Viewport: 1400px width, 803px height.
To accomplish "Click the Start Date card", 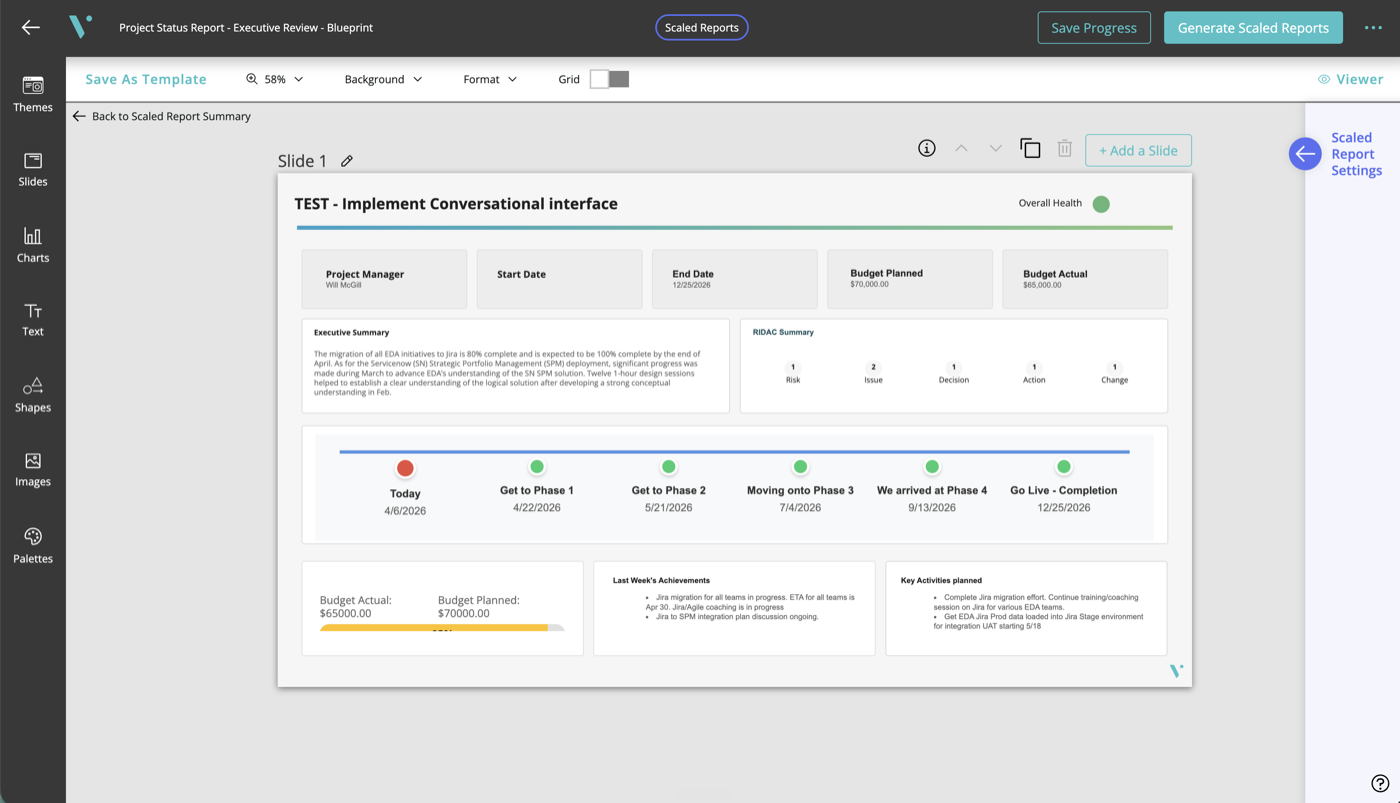I will [560, 279].
